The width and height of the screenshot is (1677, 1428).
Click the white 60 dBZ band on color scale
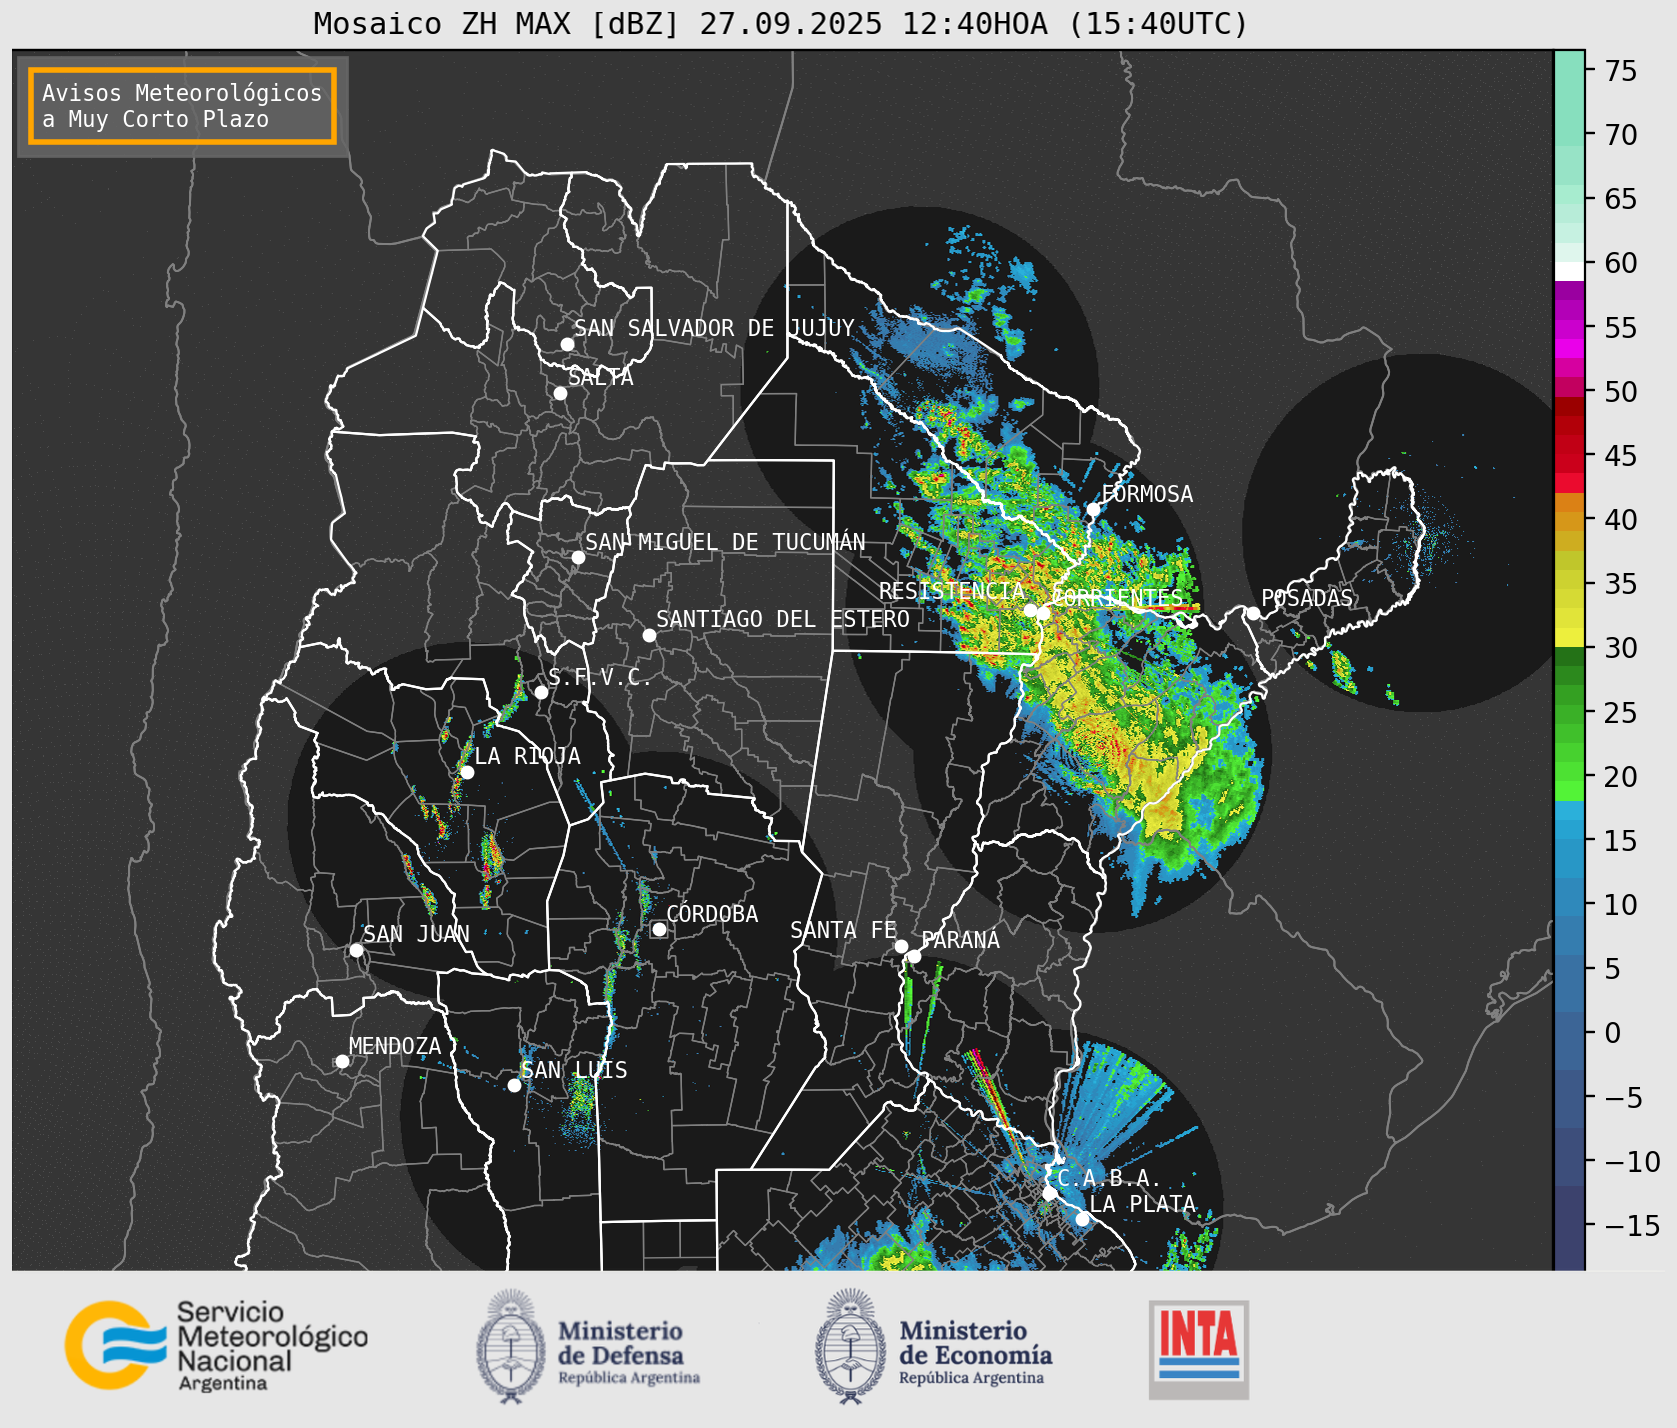click(1569, 271)
